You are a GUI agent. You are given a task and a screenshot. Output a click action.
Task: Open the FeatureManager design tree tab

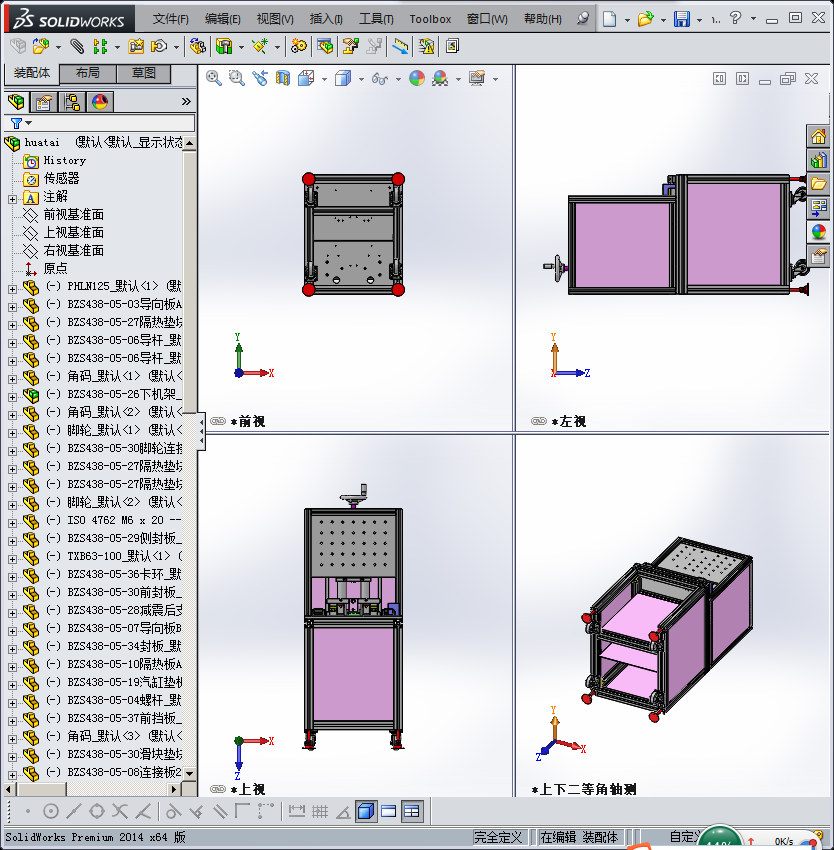[x=16, y=102]
